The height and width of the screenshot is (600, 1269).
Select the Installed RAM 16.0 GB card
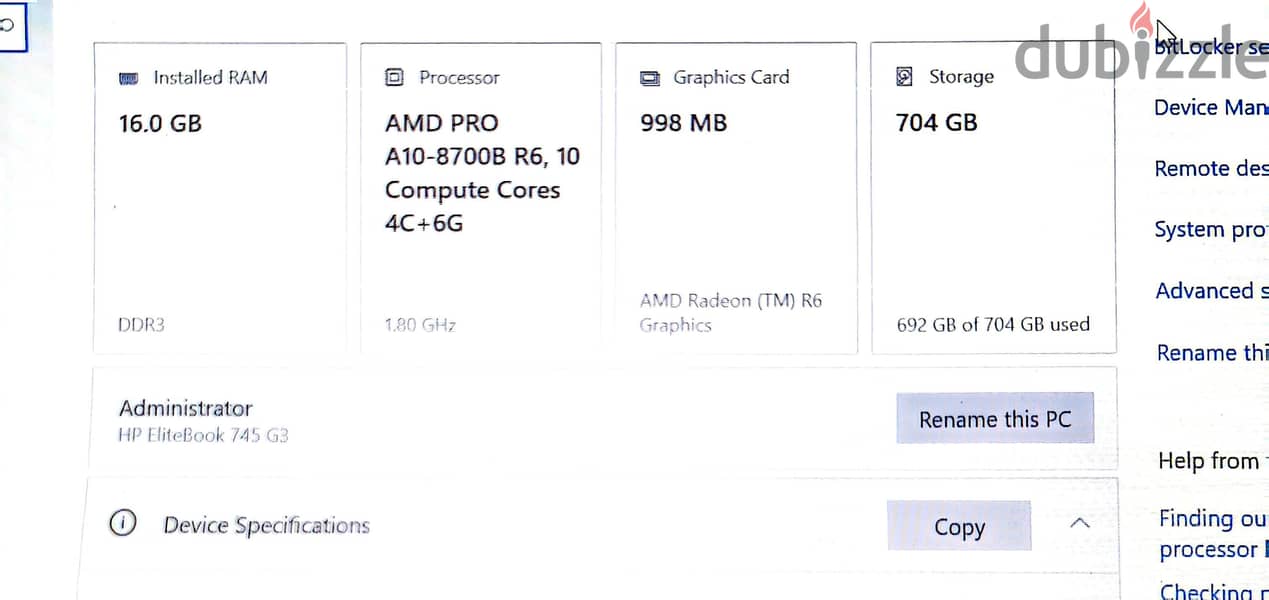coord(220,198)
